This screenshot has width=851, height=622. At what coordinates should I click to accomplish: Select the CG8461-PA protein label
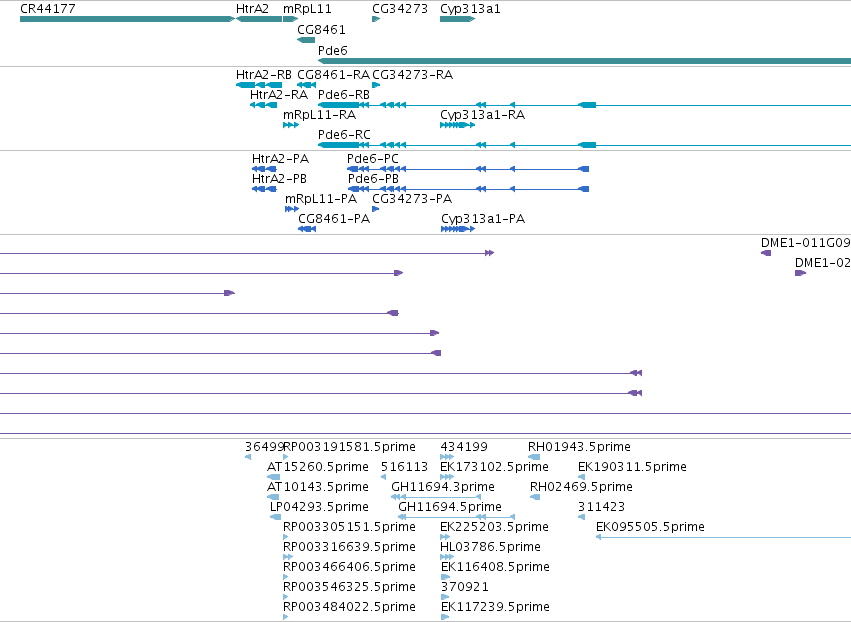(x=334, y=219)
